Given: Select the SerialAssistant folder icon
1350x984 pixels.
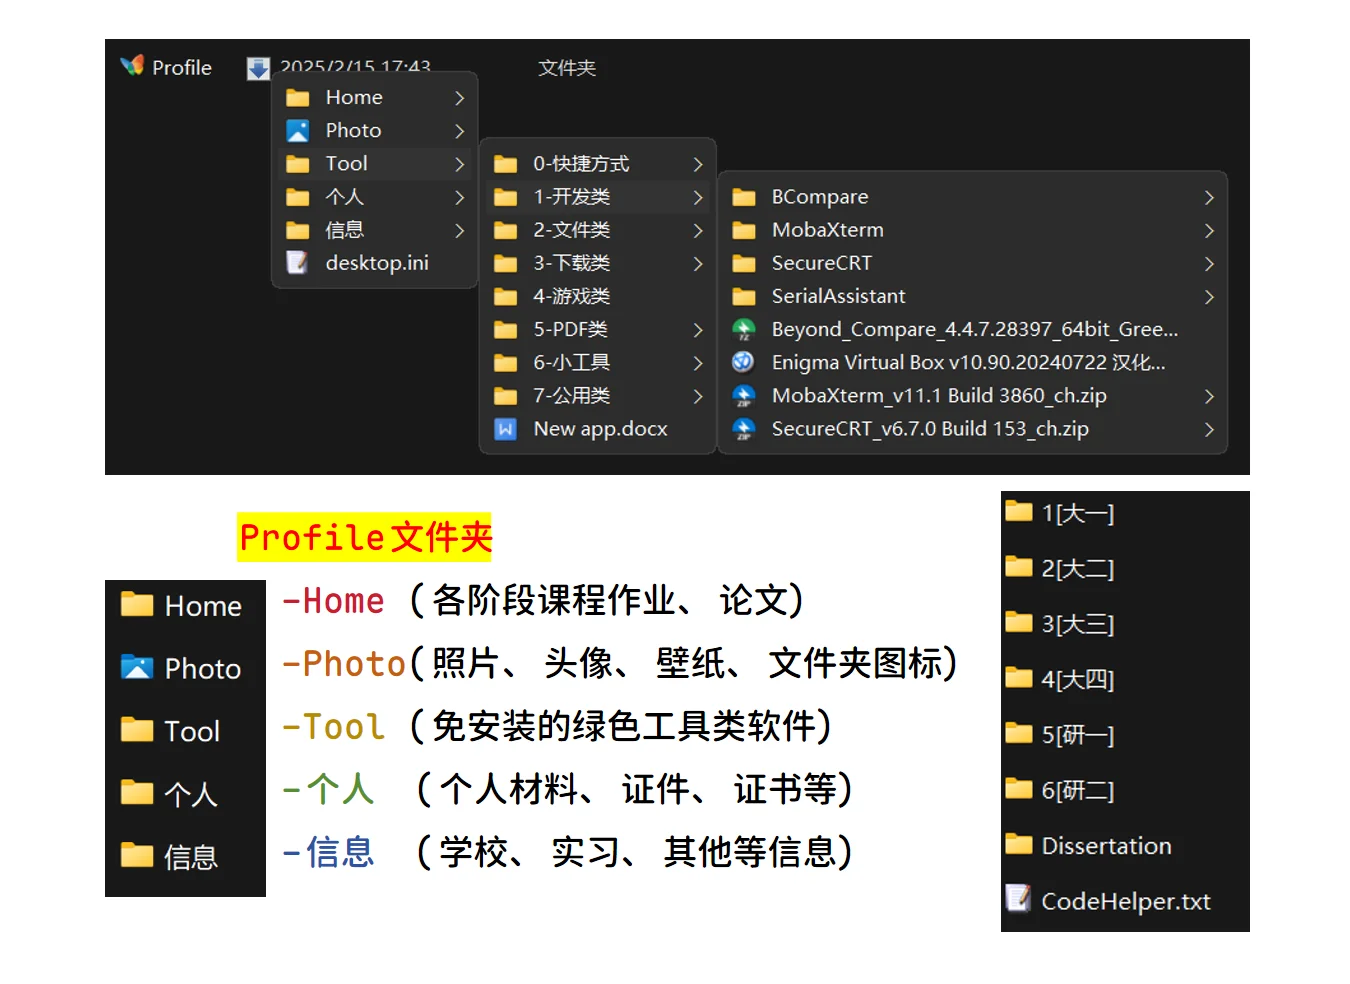Looking at the screenshot, I should point(744,296).
